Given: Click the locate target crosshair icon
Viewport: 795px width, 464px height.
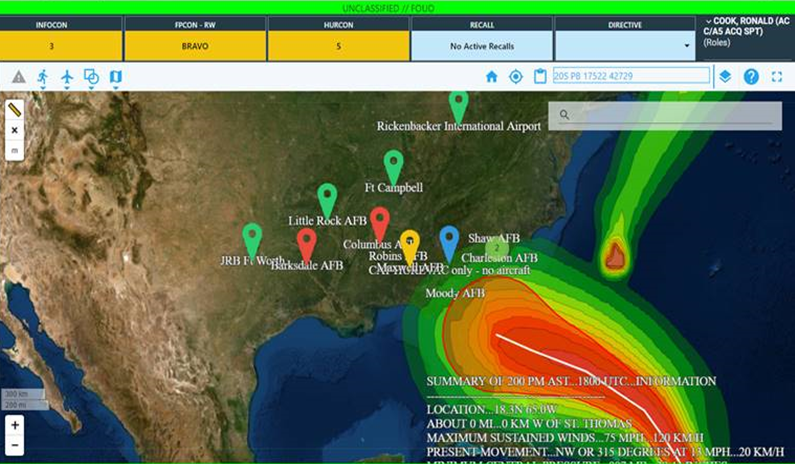Looking at the screenshot, I should [516, 77].
